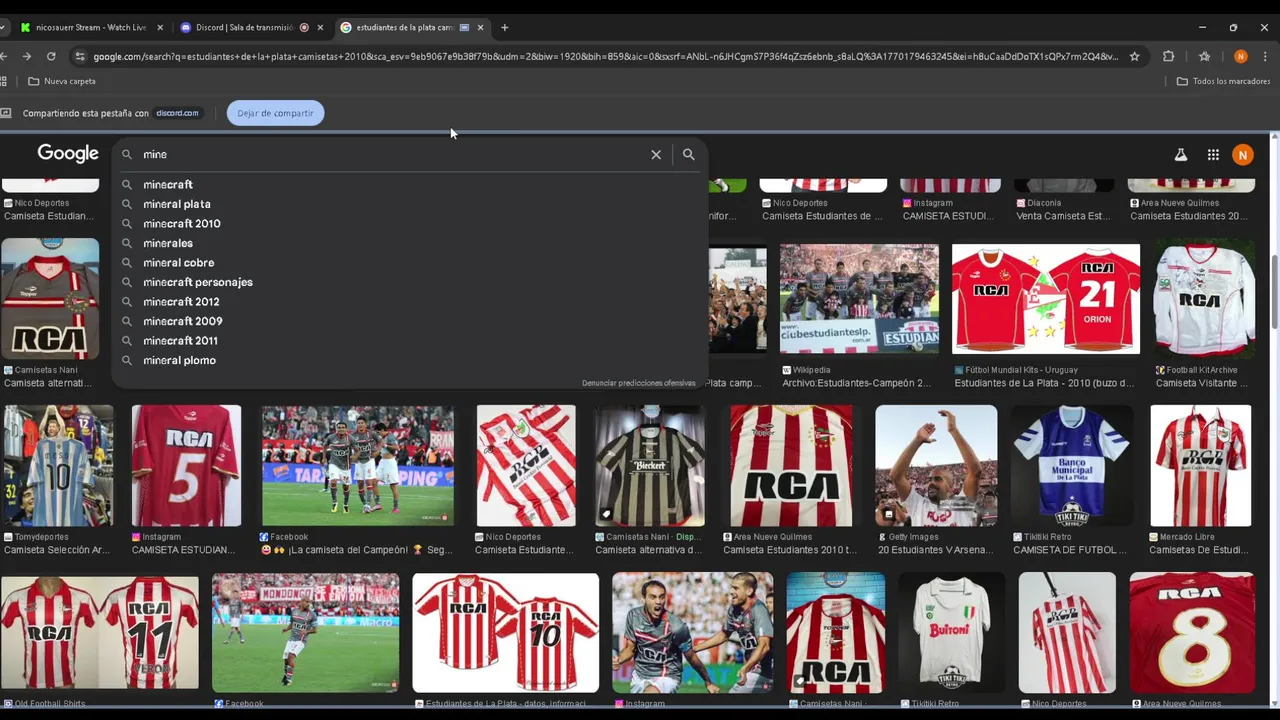The height and width of the screenshot is (720, 1280).
Task: Open the Google account avatar on results page
Action: [1242, 155]
